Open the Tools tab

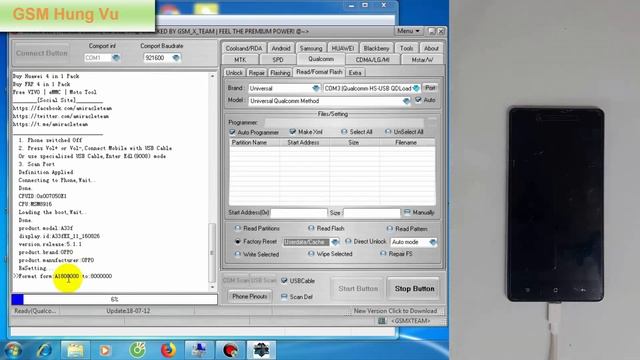[x=406, y=48]
